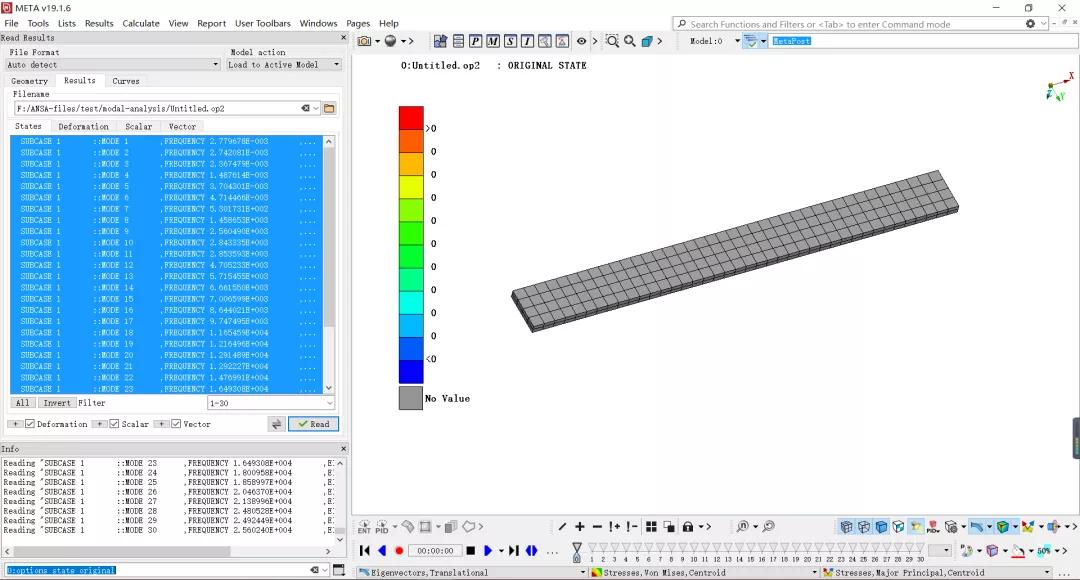
Task: Click the M toolbar button
Action: click(x=492, y=41)
